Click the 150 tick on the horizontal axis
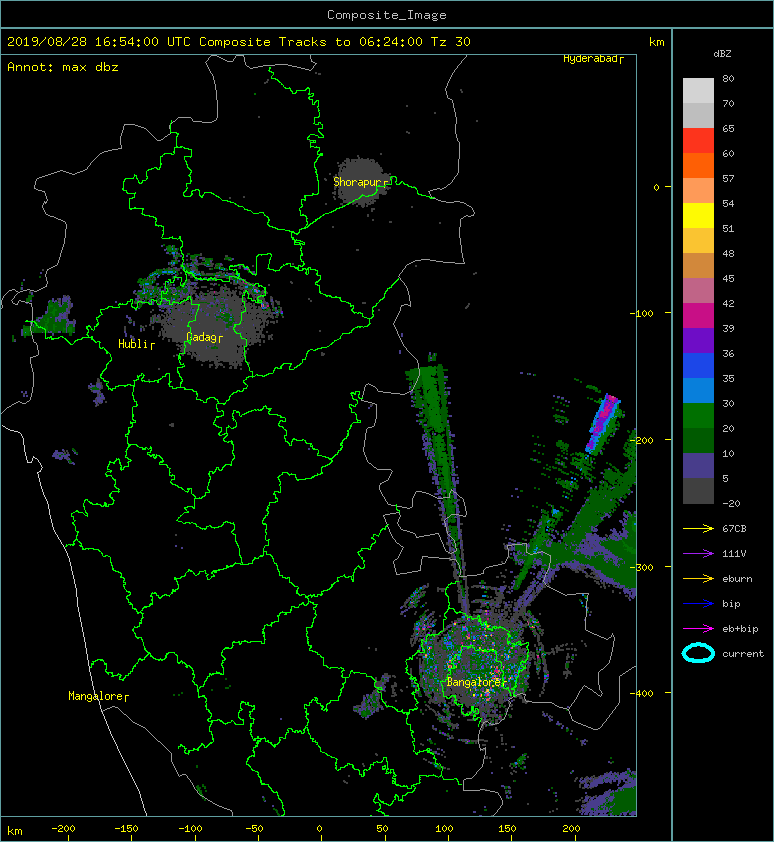Screen dimensions: 774x842 click(507, 829)
